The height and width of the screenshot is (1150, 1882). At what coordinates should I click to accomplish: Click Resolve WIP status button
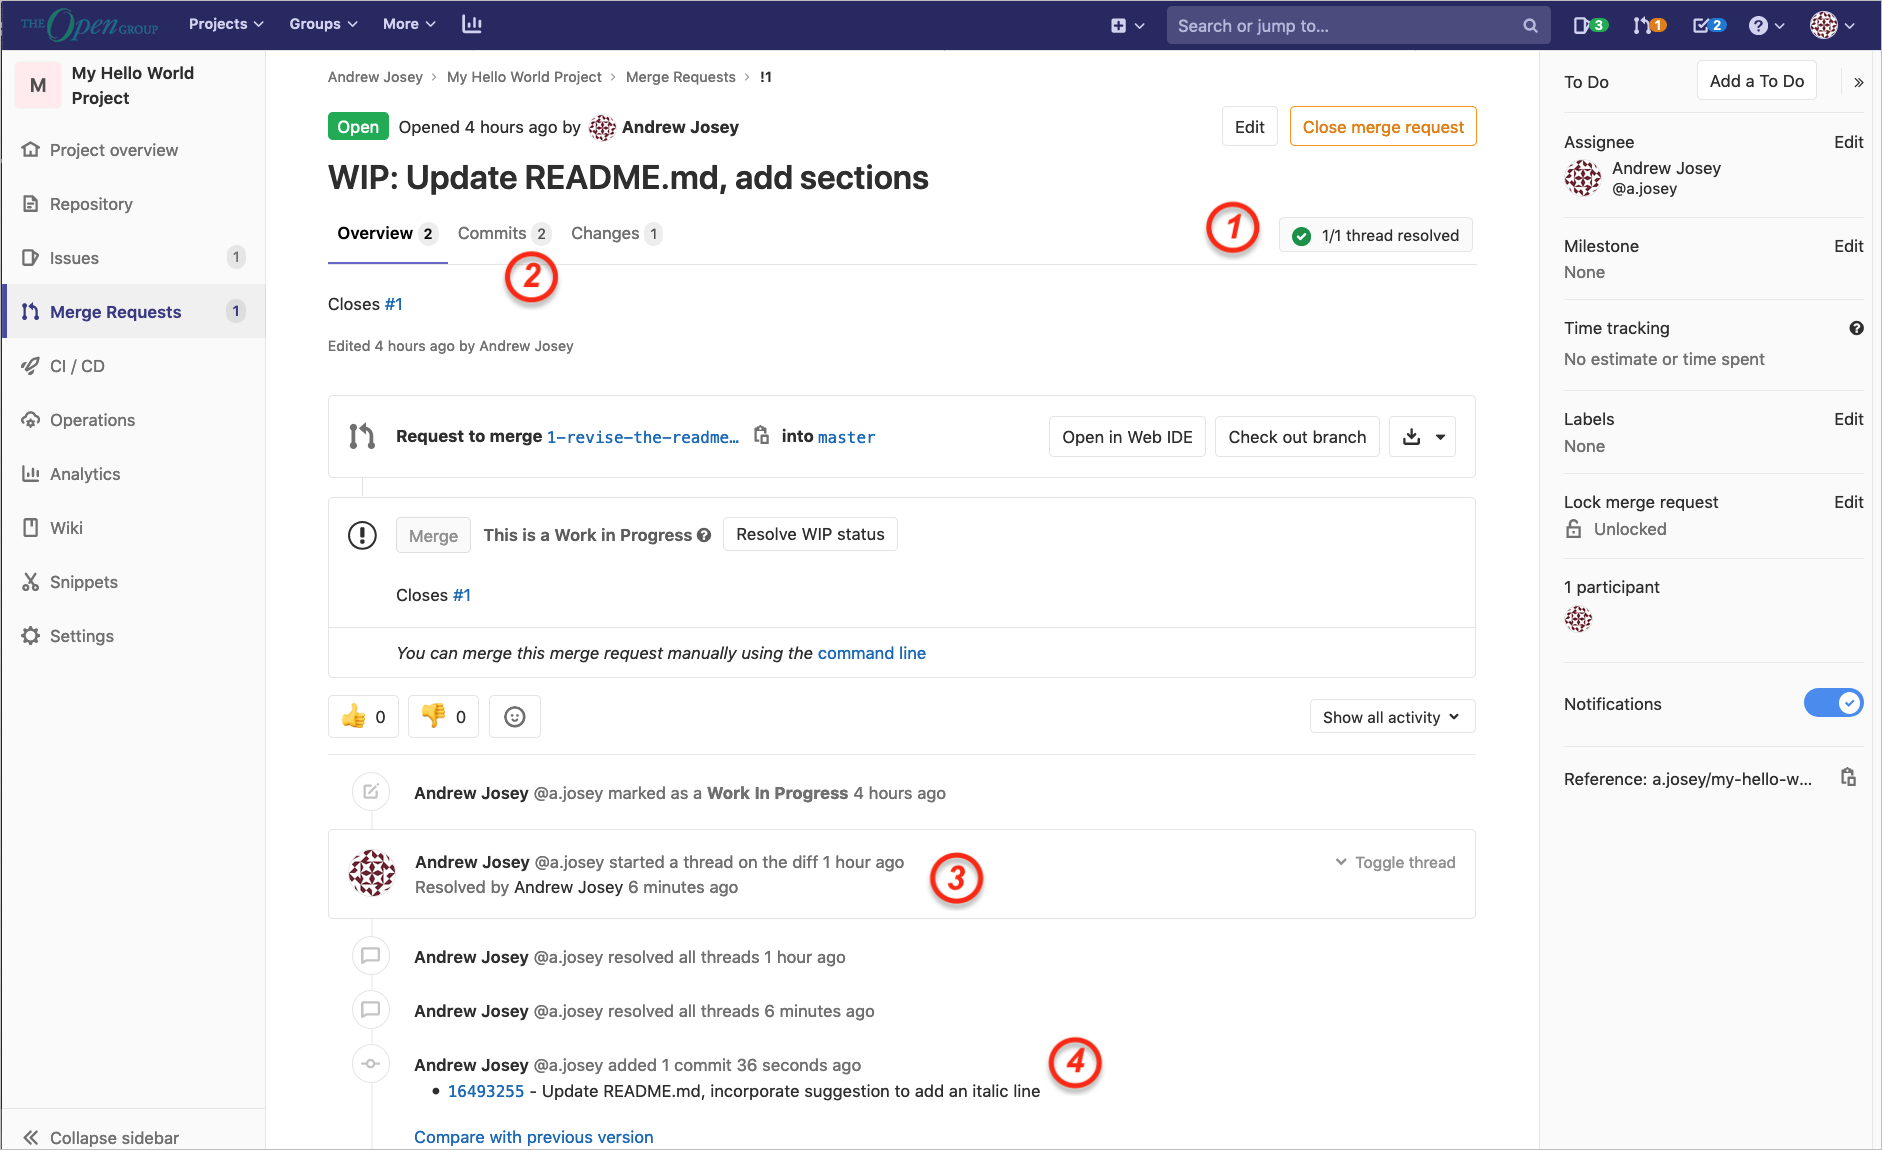click(x=810, y=534)
